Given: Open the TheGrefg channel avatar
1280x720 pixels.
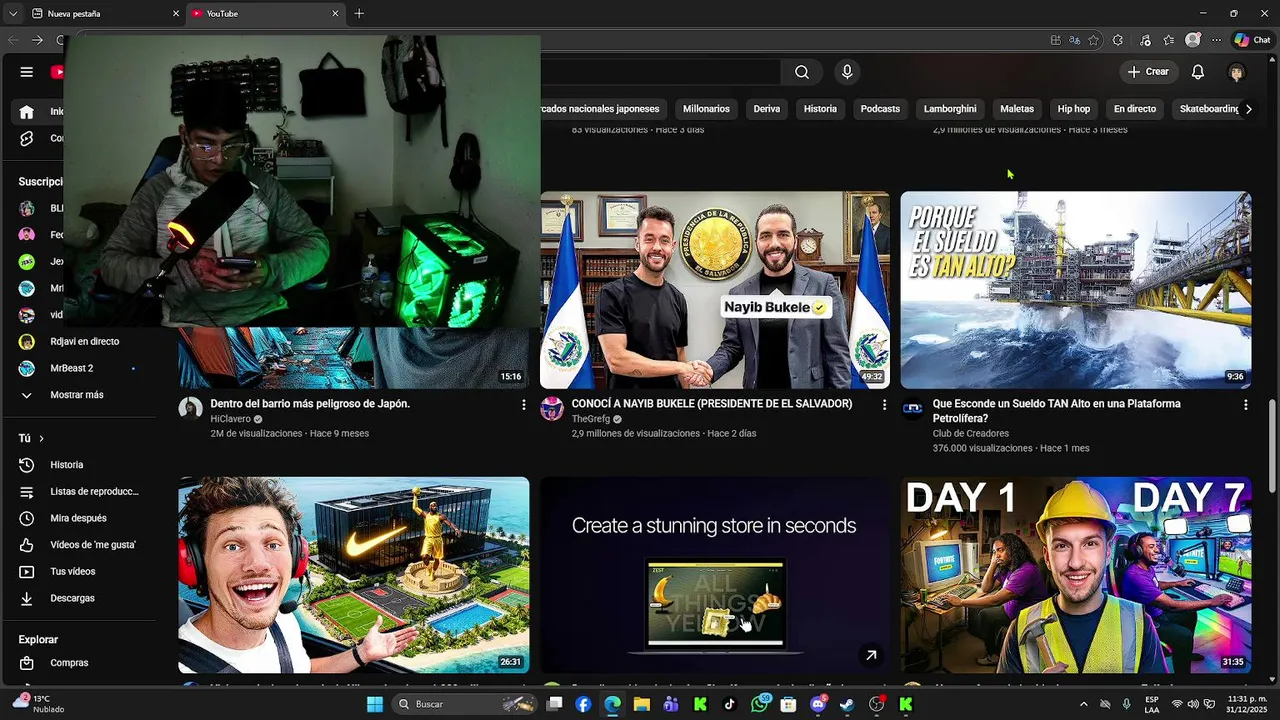Looking at the screenshot, I should [x=552, y=408].
